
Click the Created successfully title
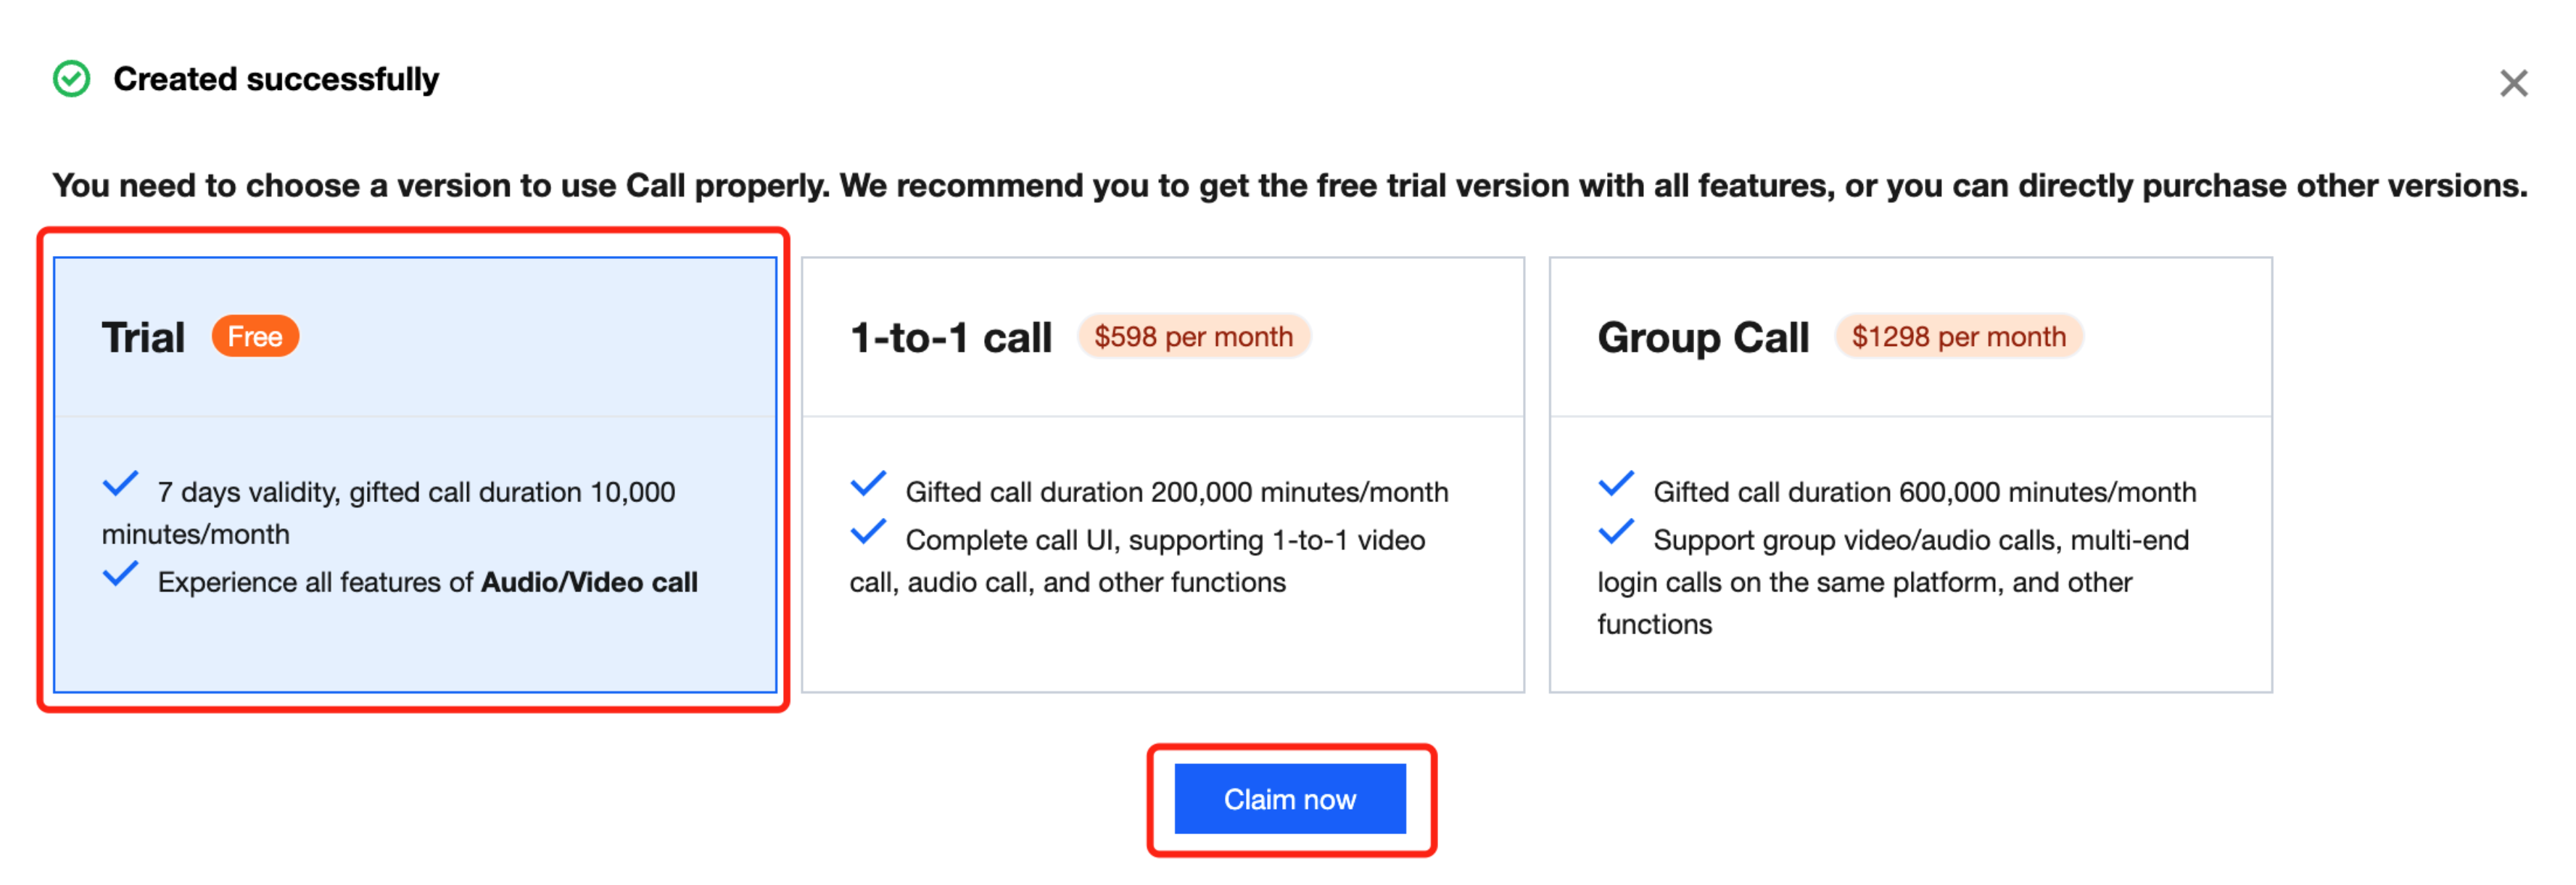[276, 79]
